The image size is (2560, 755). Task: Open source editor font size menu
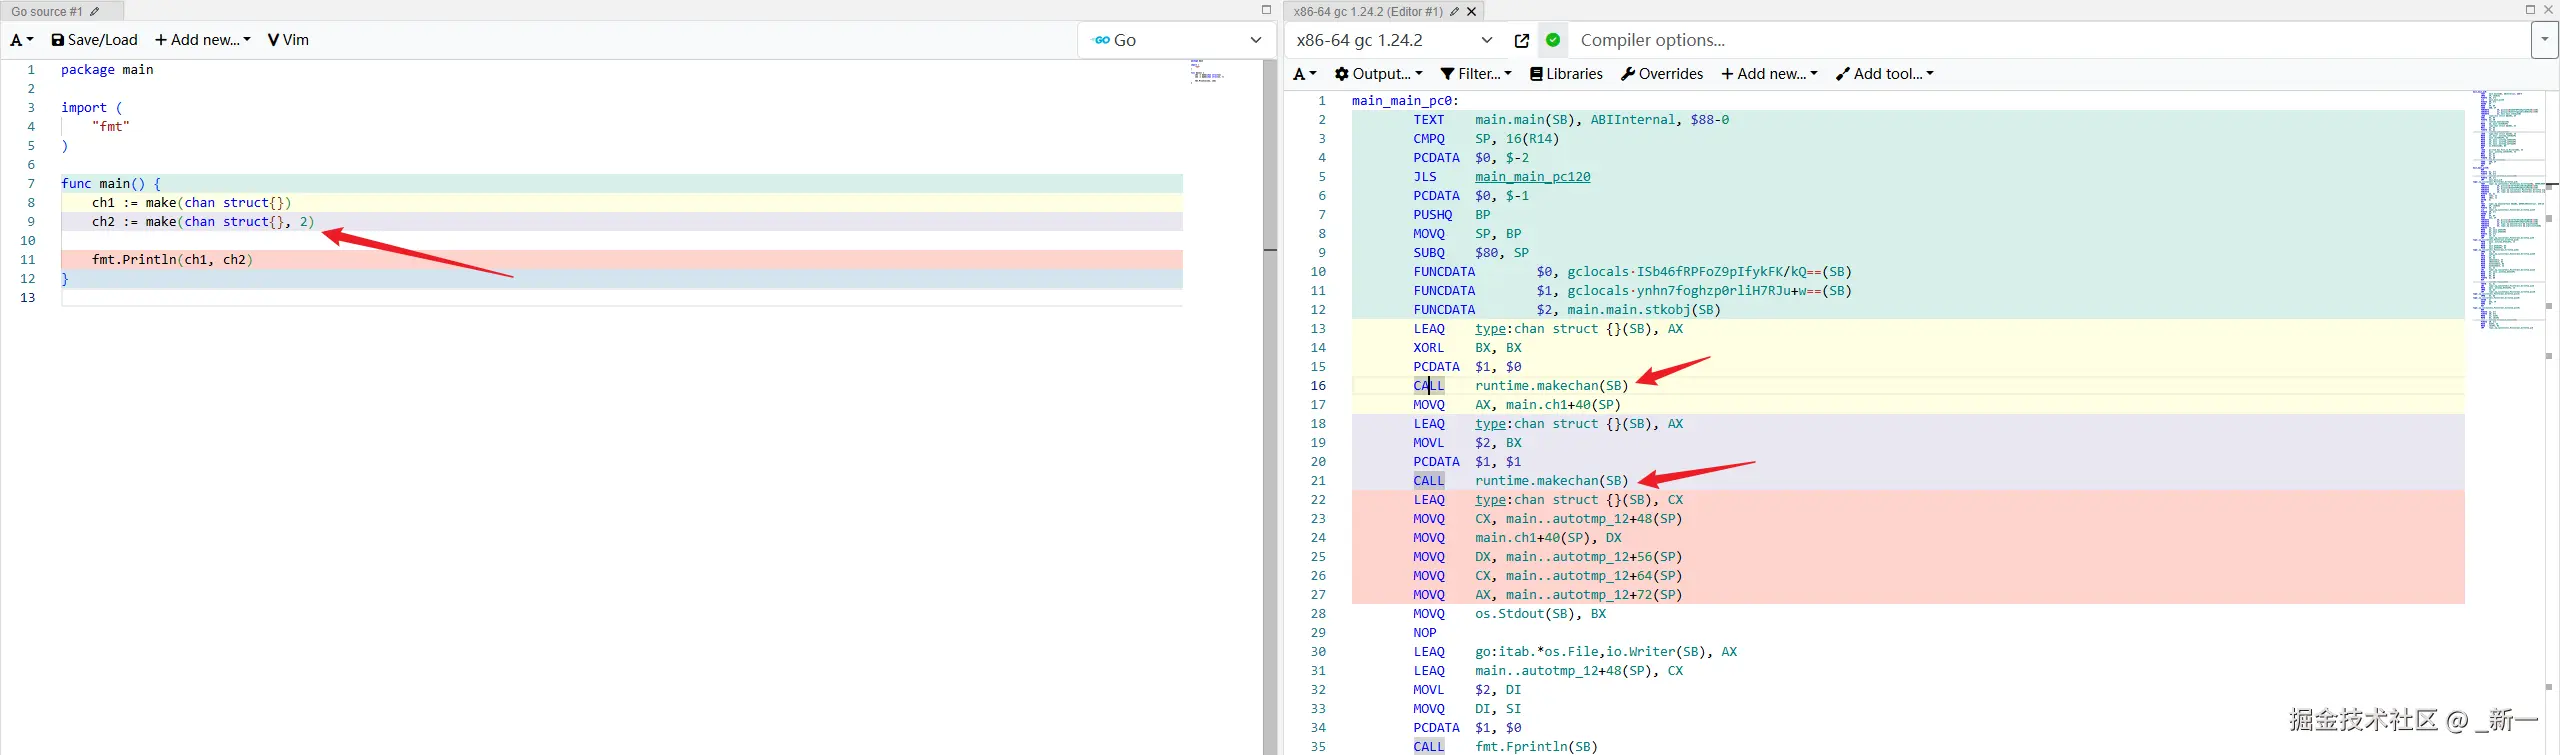[21, 40]
